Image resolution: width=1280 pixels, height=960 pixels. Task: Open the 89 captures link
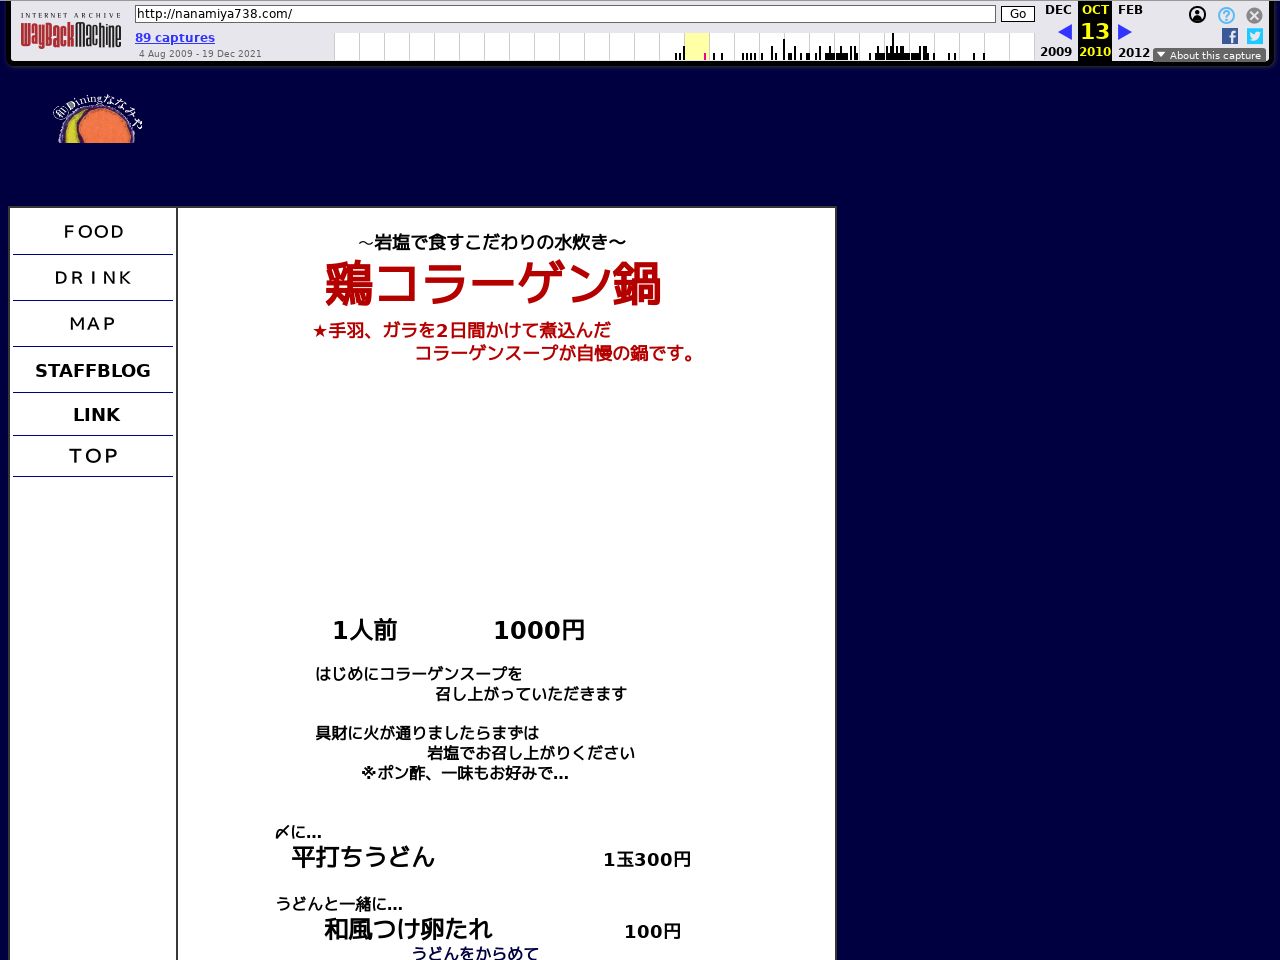(x=175, y=38)
